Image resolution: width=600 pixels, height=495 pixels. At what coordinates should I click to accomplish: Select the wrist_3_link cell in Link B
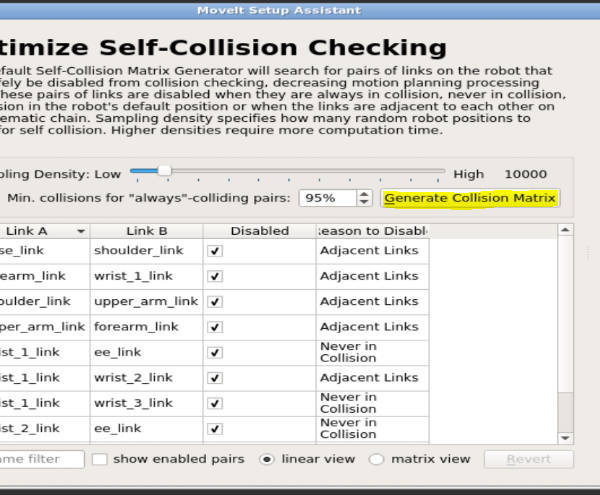147,403
